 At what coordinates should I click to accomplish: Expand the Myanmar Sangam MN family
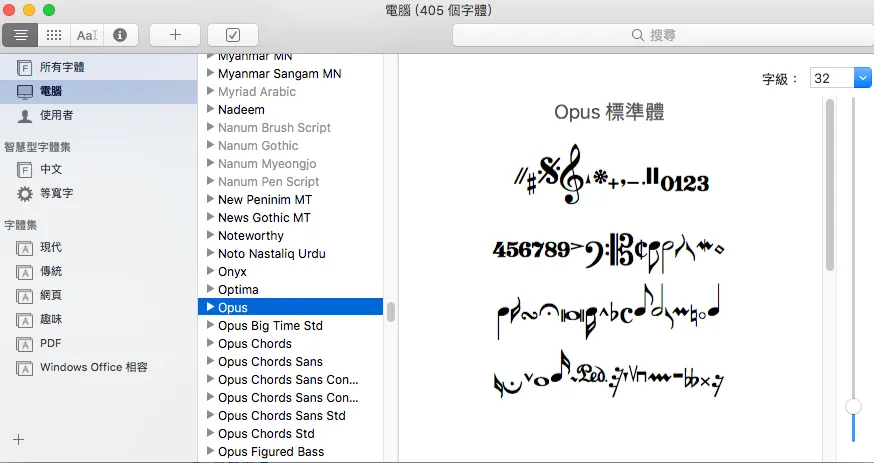pyautogui.click(x=210, y=73)
